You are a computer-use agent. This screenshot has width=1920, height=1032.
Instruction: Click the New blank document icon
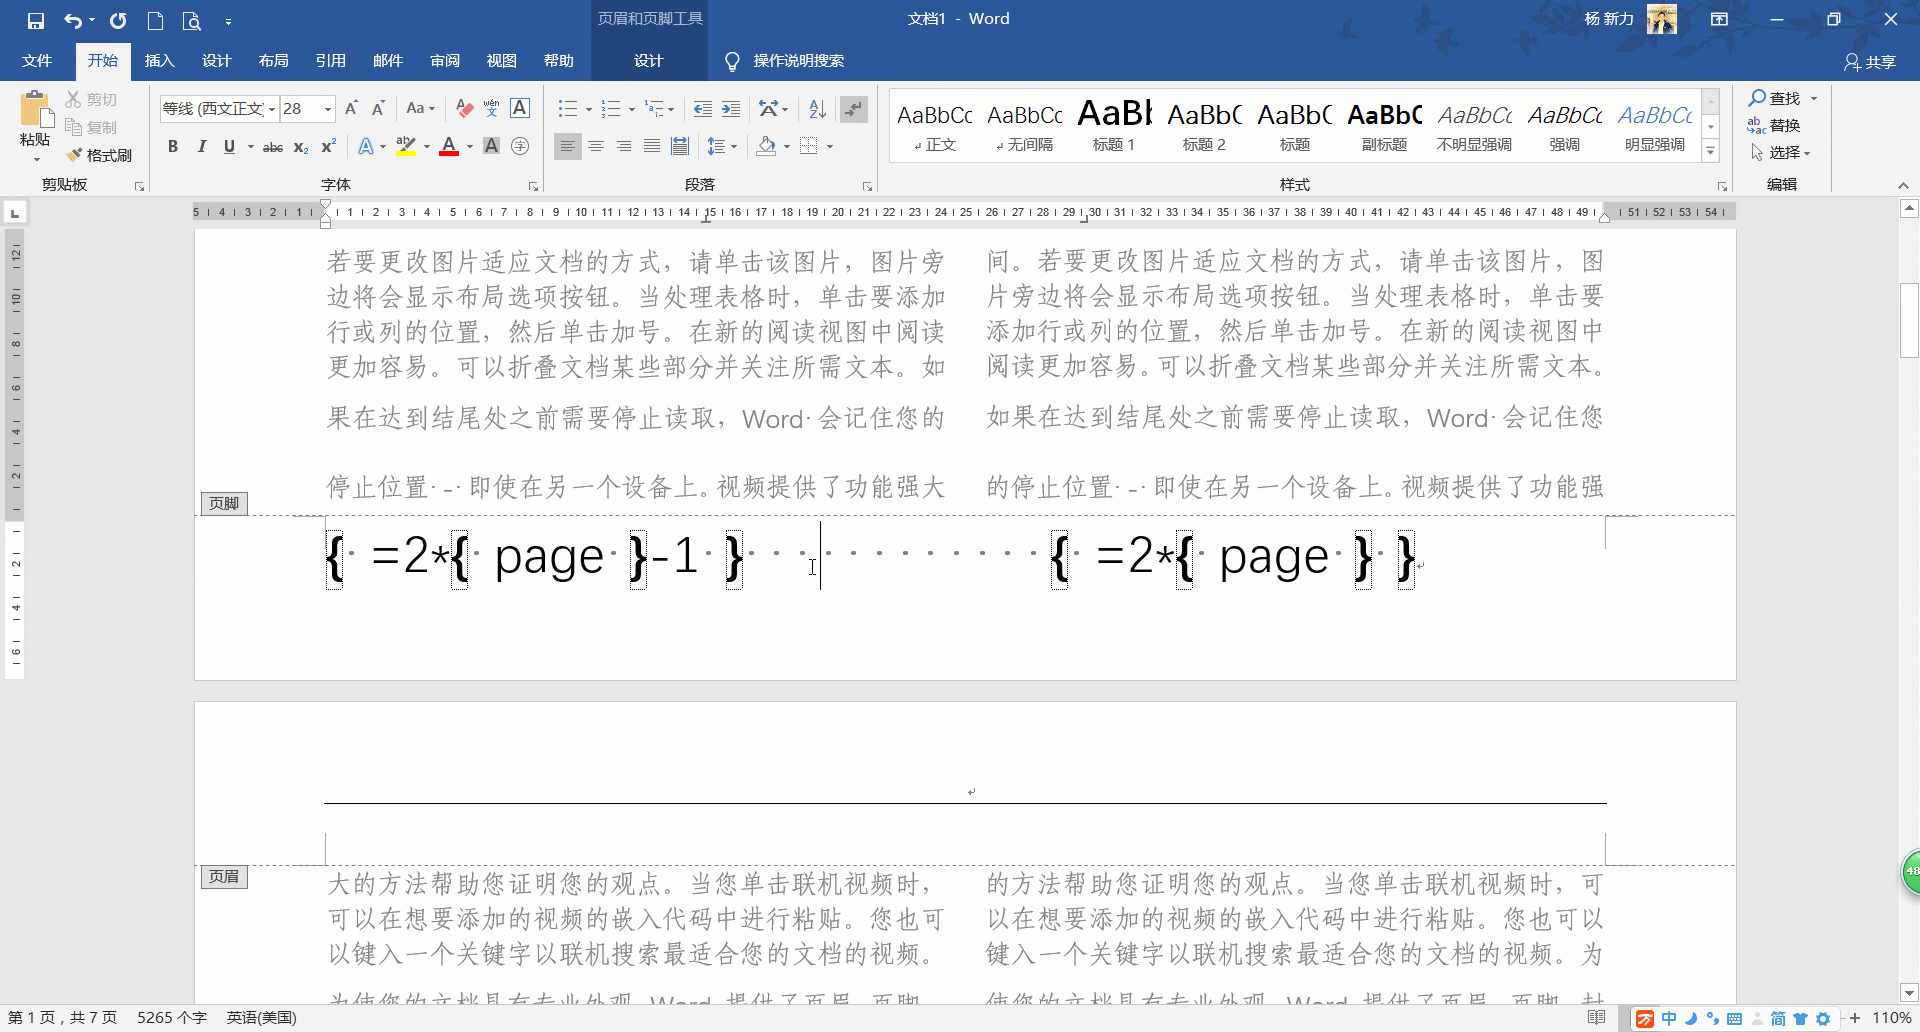pos(155,20)
